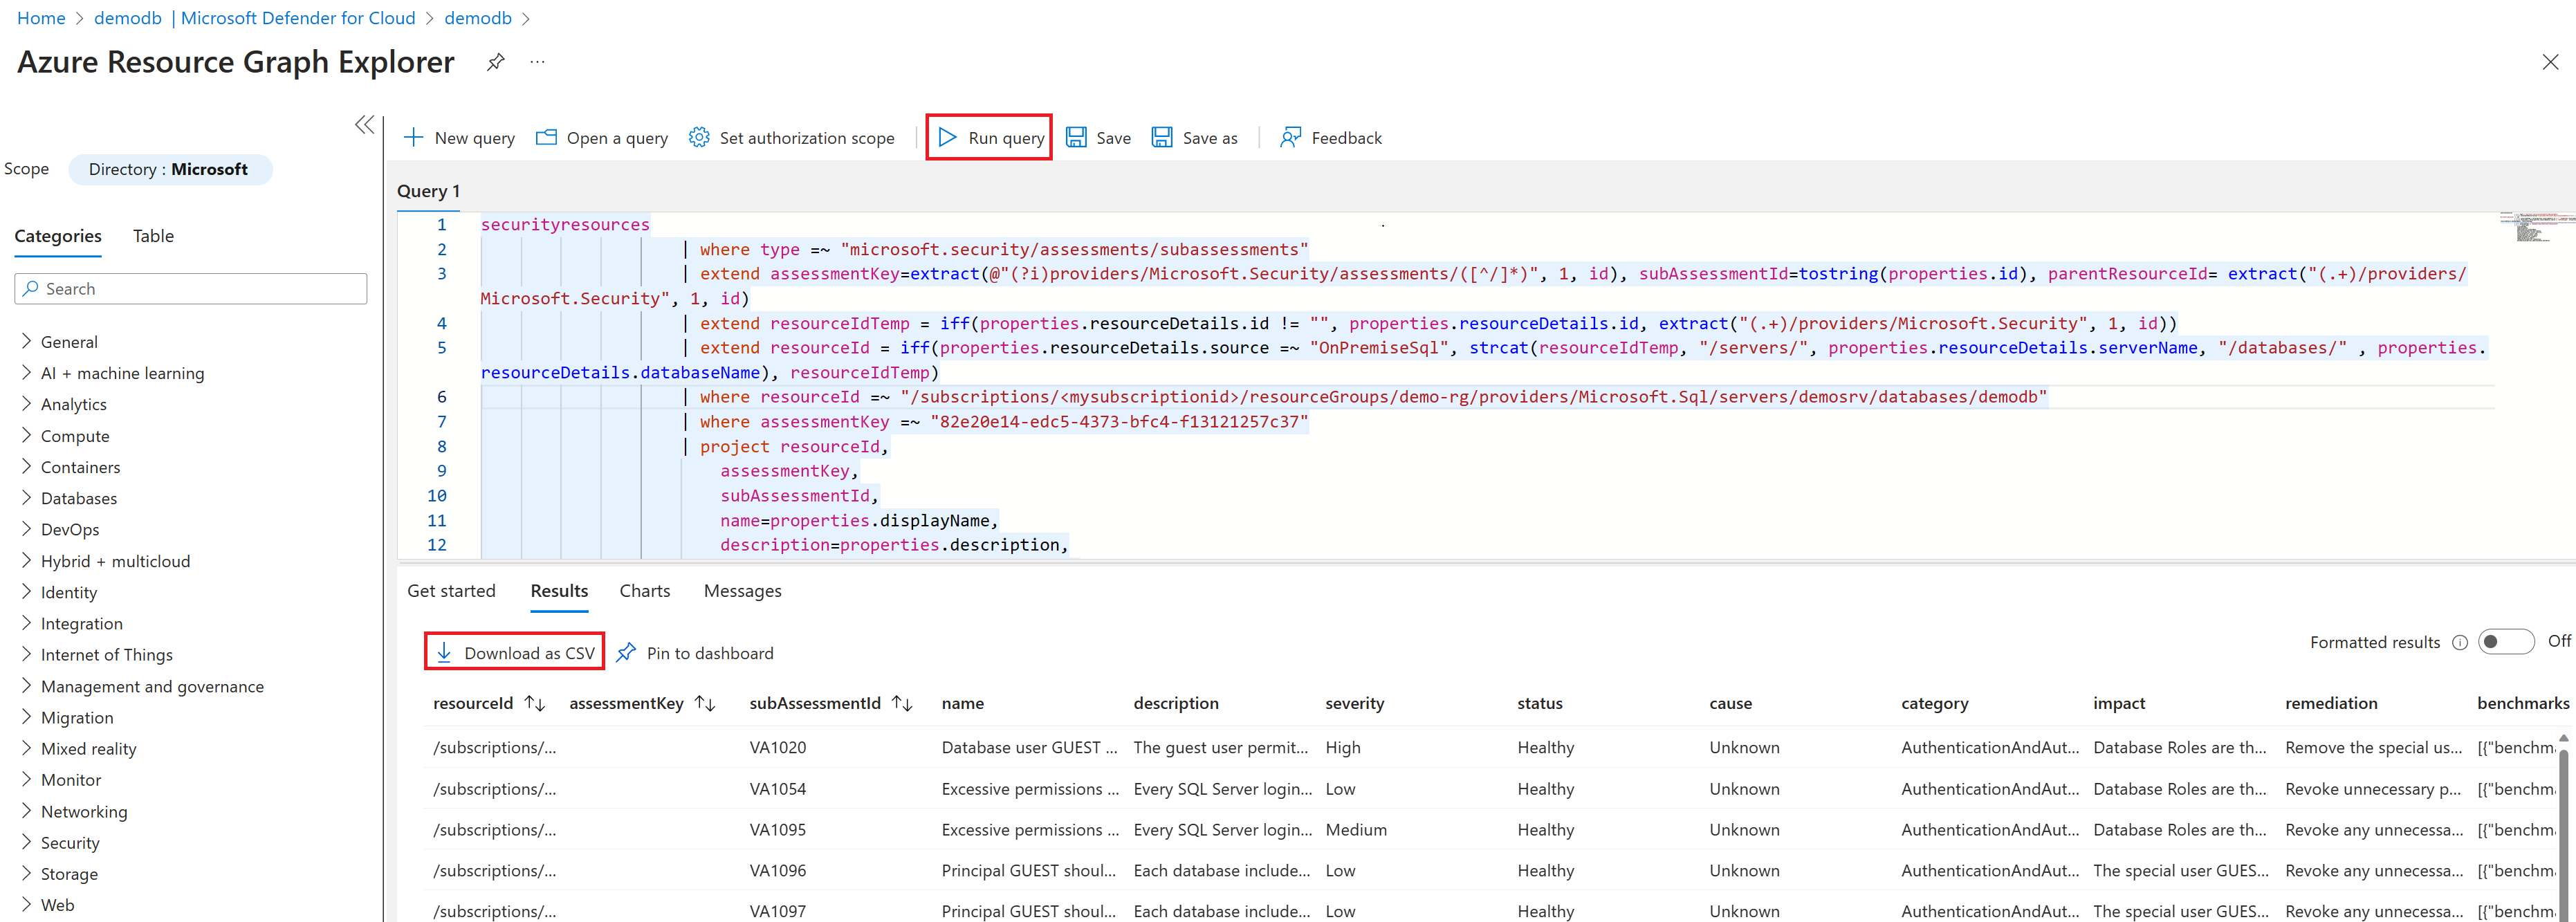The image size is (2576, 922).
Task: Pin results to dashboard
Action: [x=696, y=653]
